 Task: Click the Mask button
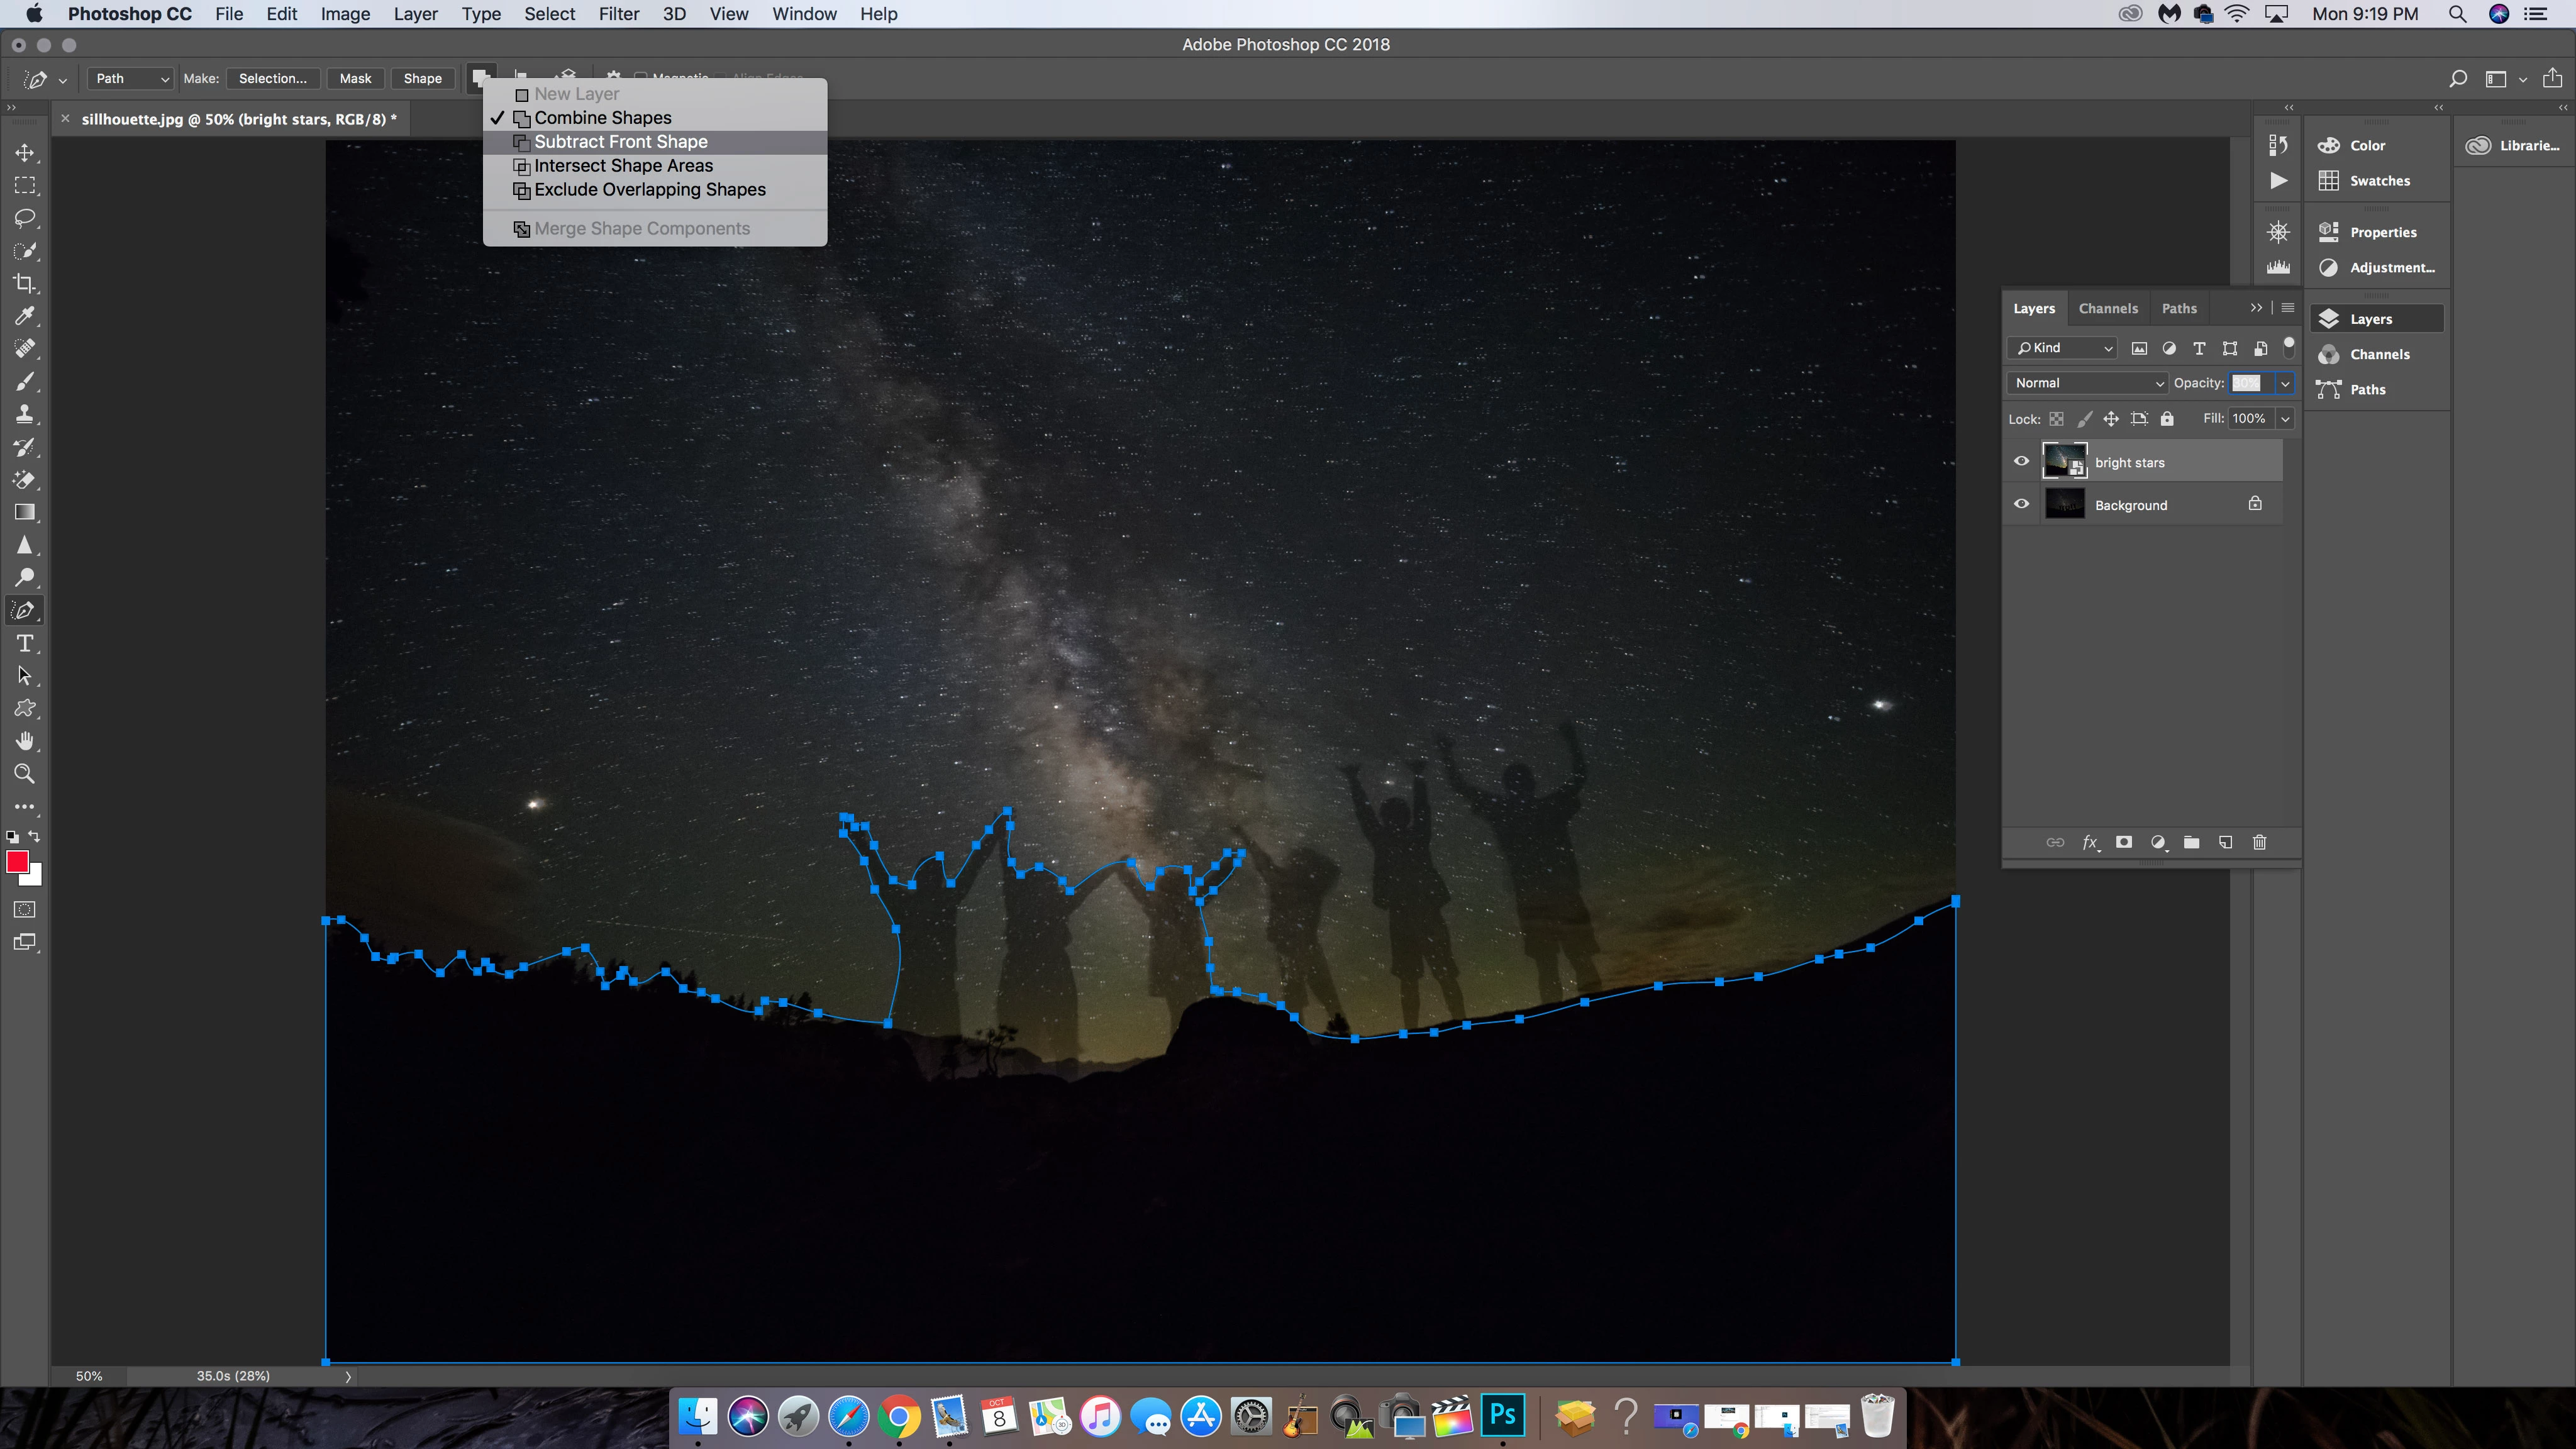click(355, 78)
